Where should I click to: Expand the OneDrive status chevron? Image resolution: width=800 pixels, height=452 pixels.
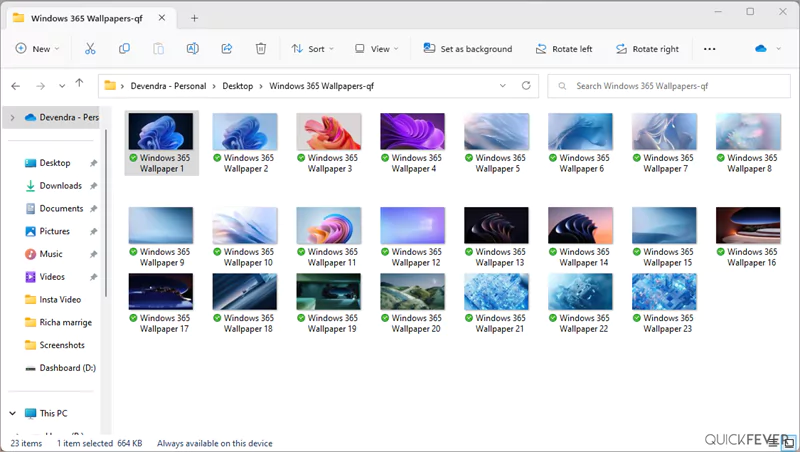779,49
